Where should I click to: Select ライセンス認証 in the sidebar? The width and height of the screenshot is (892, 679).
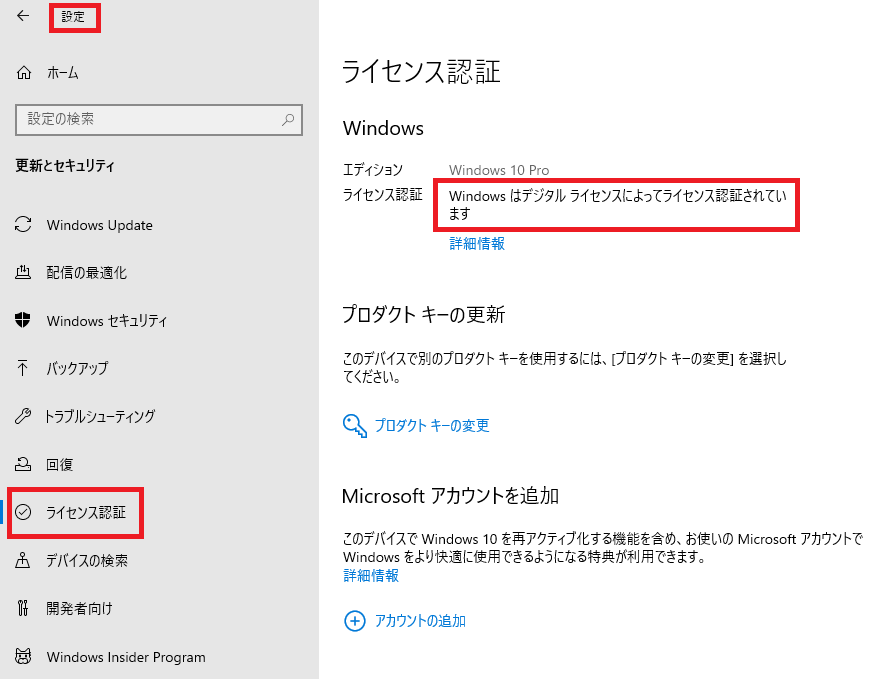coord(86,512)
